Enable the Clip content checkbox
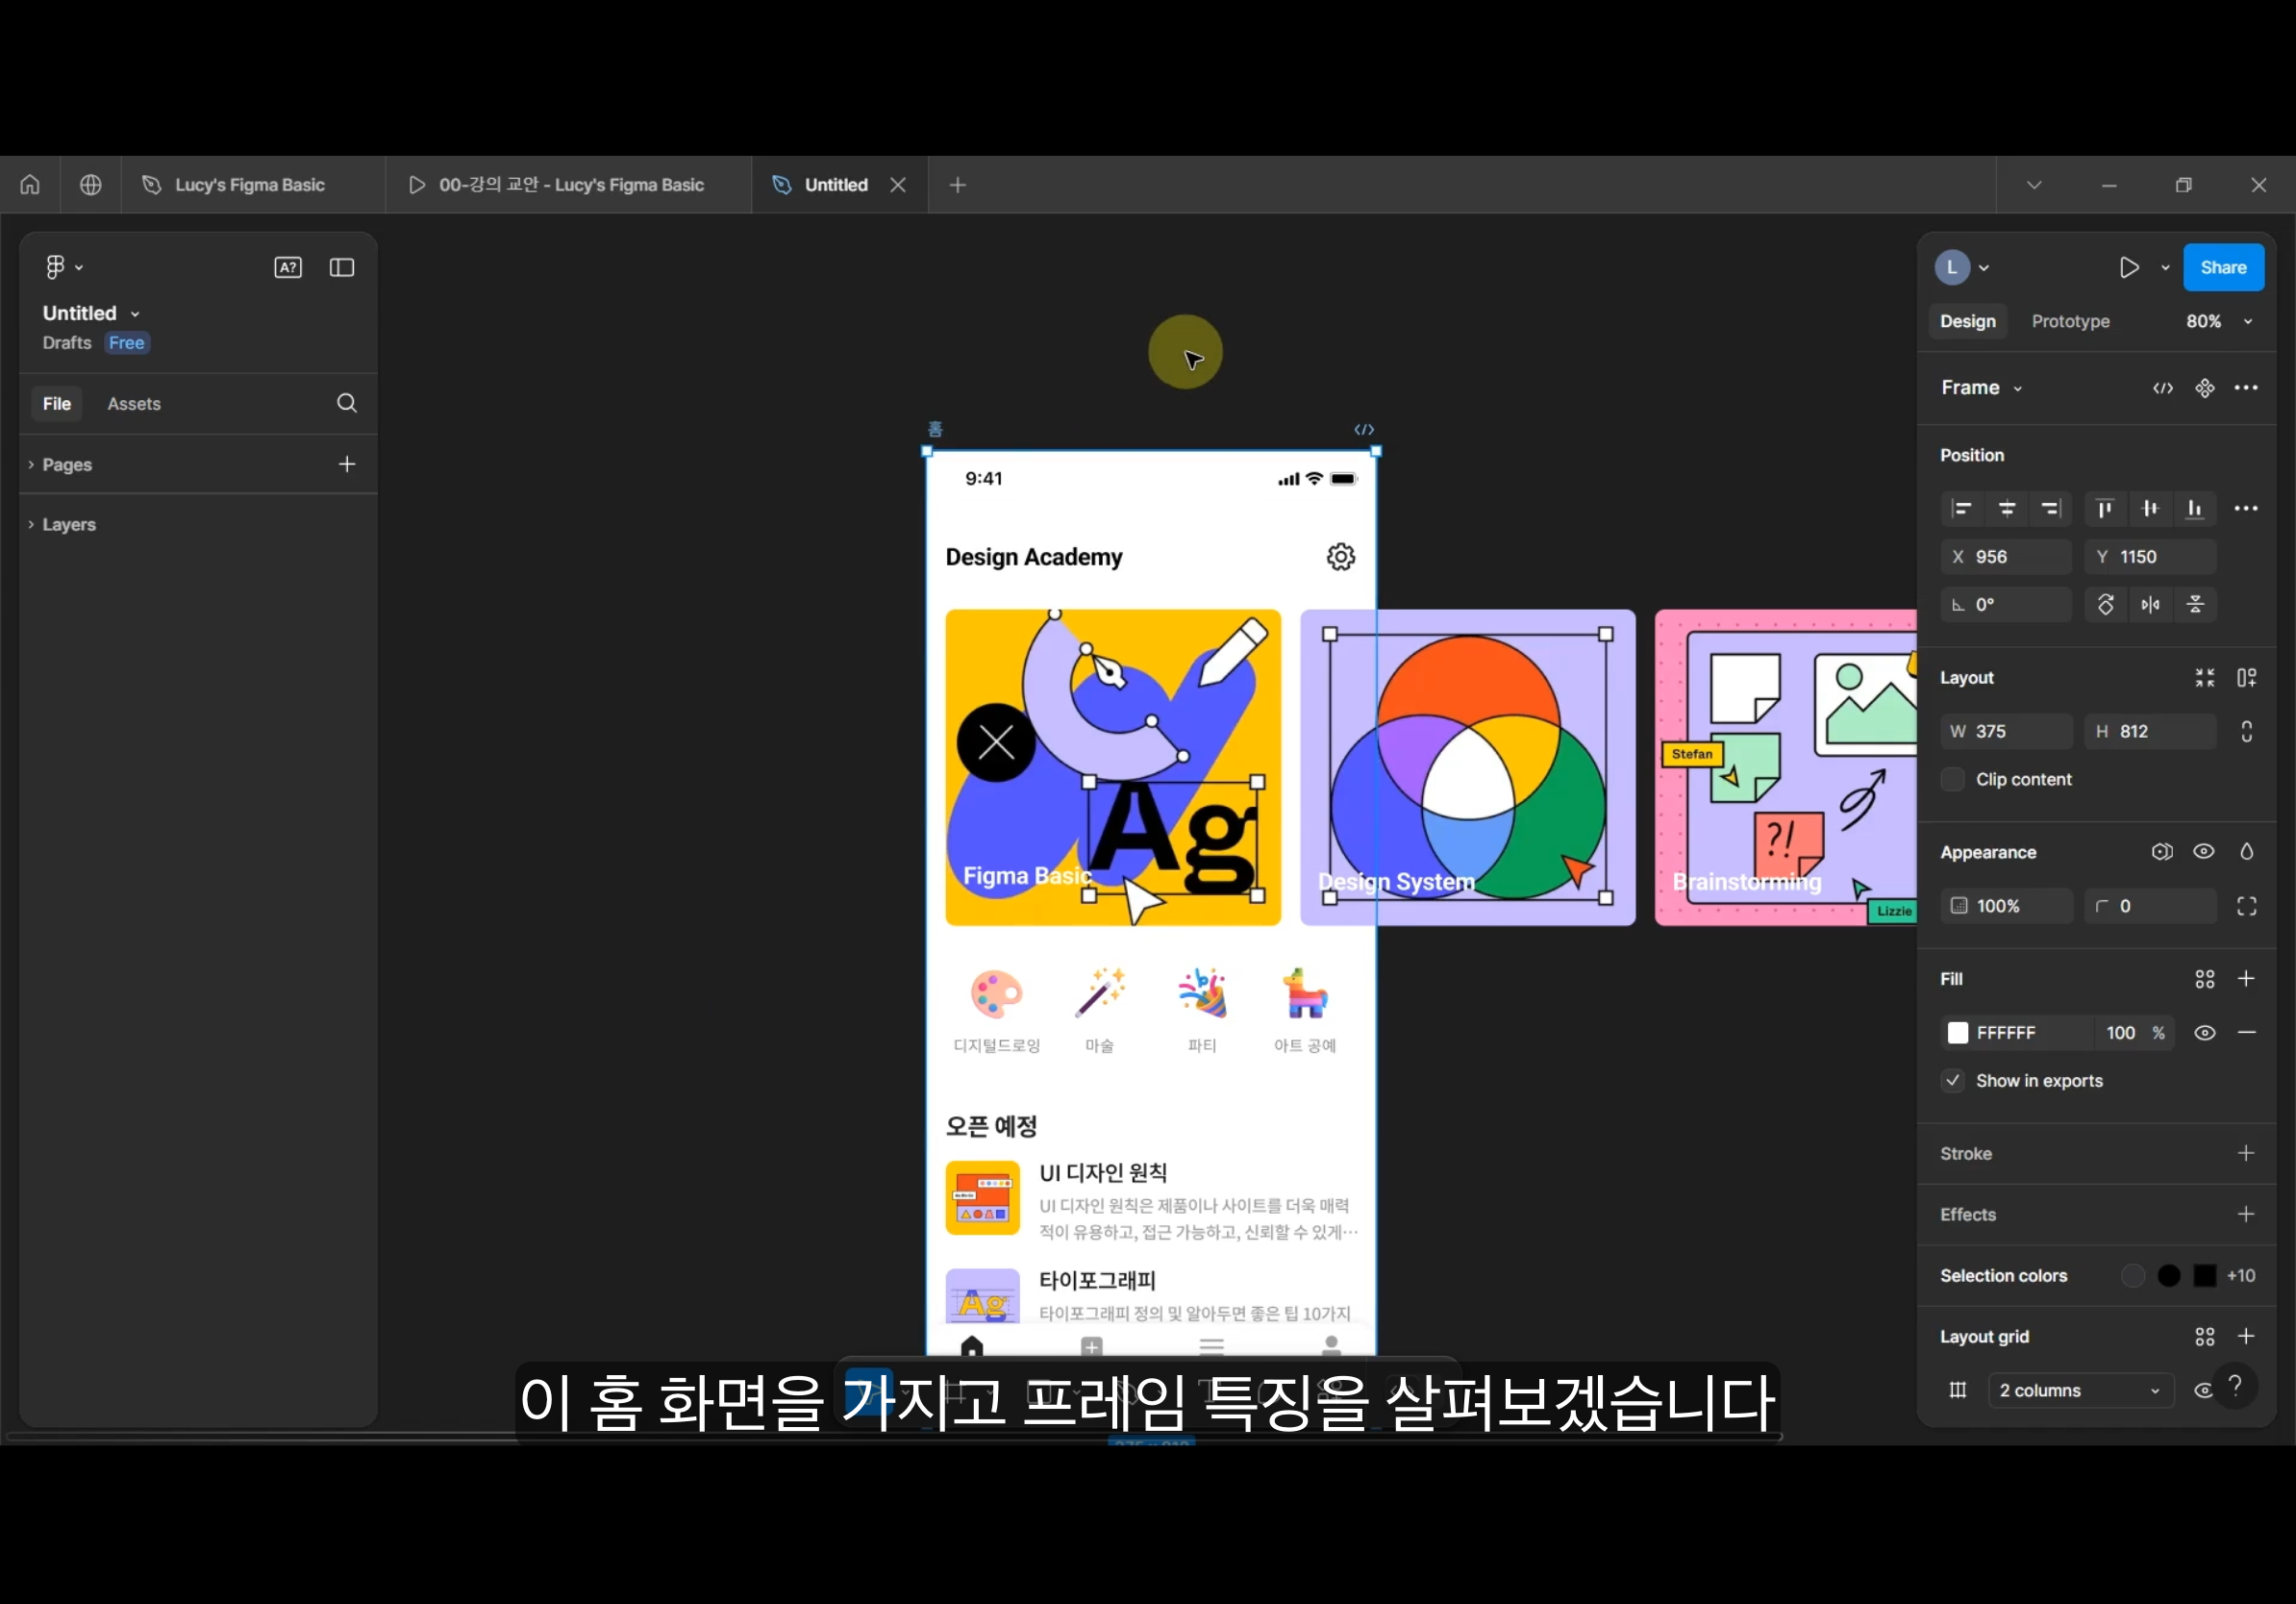 point(1953,779)
